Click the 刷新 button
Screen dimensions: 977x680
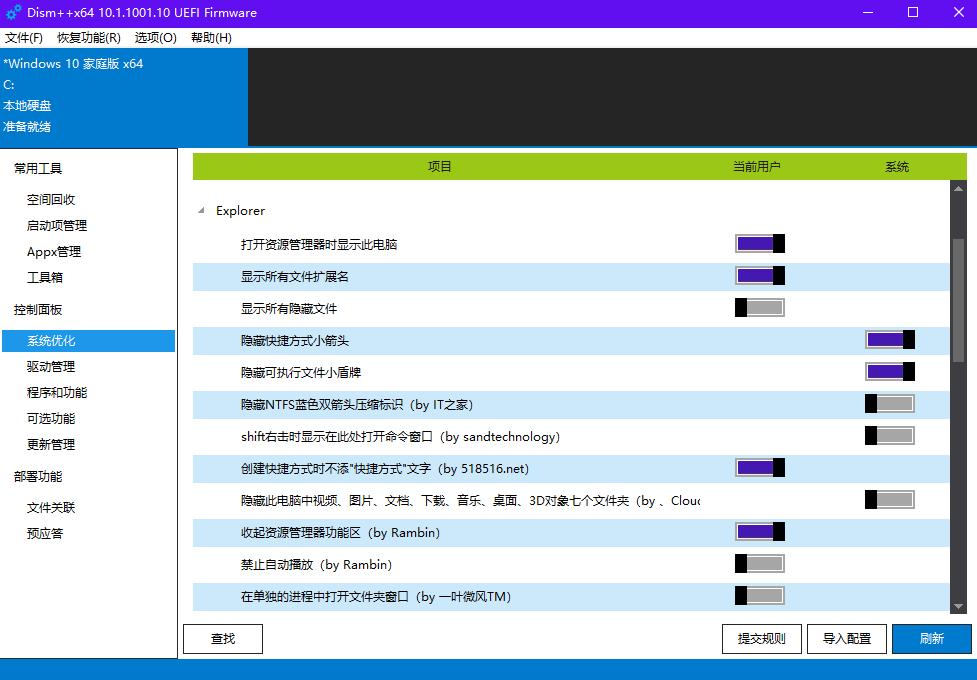(x=932, y=639)
